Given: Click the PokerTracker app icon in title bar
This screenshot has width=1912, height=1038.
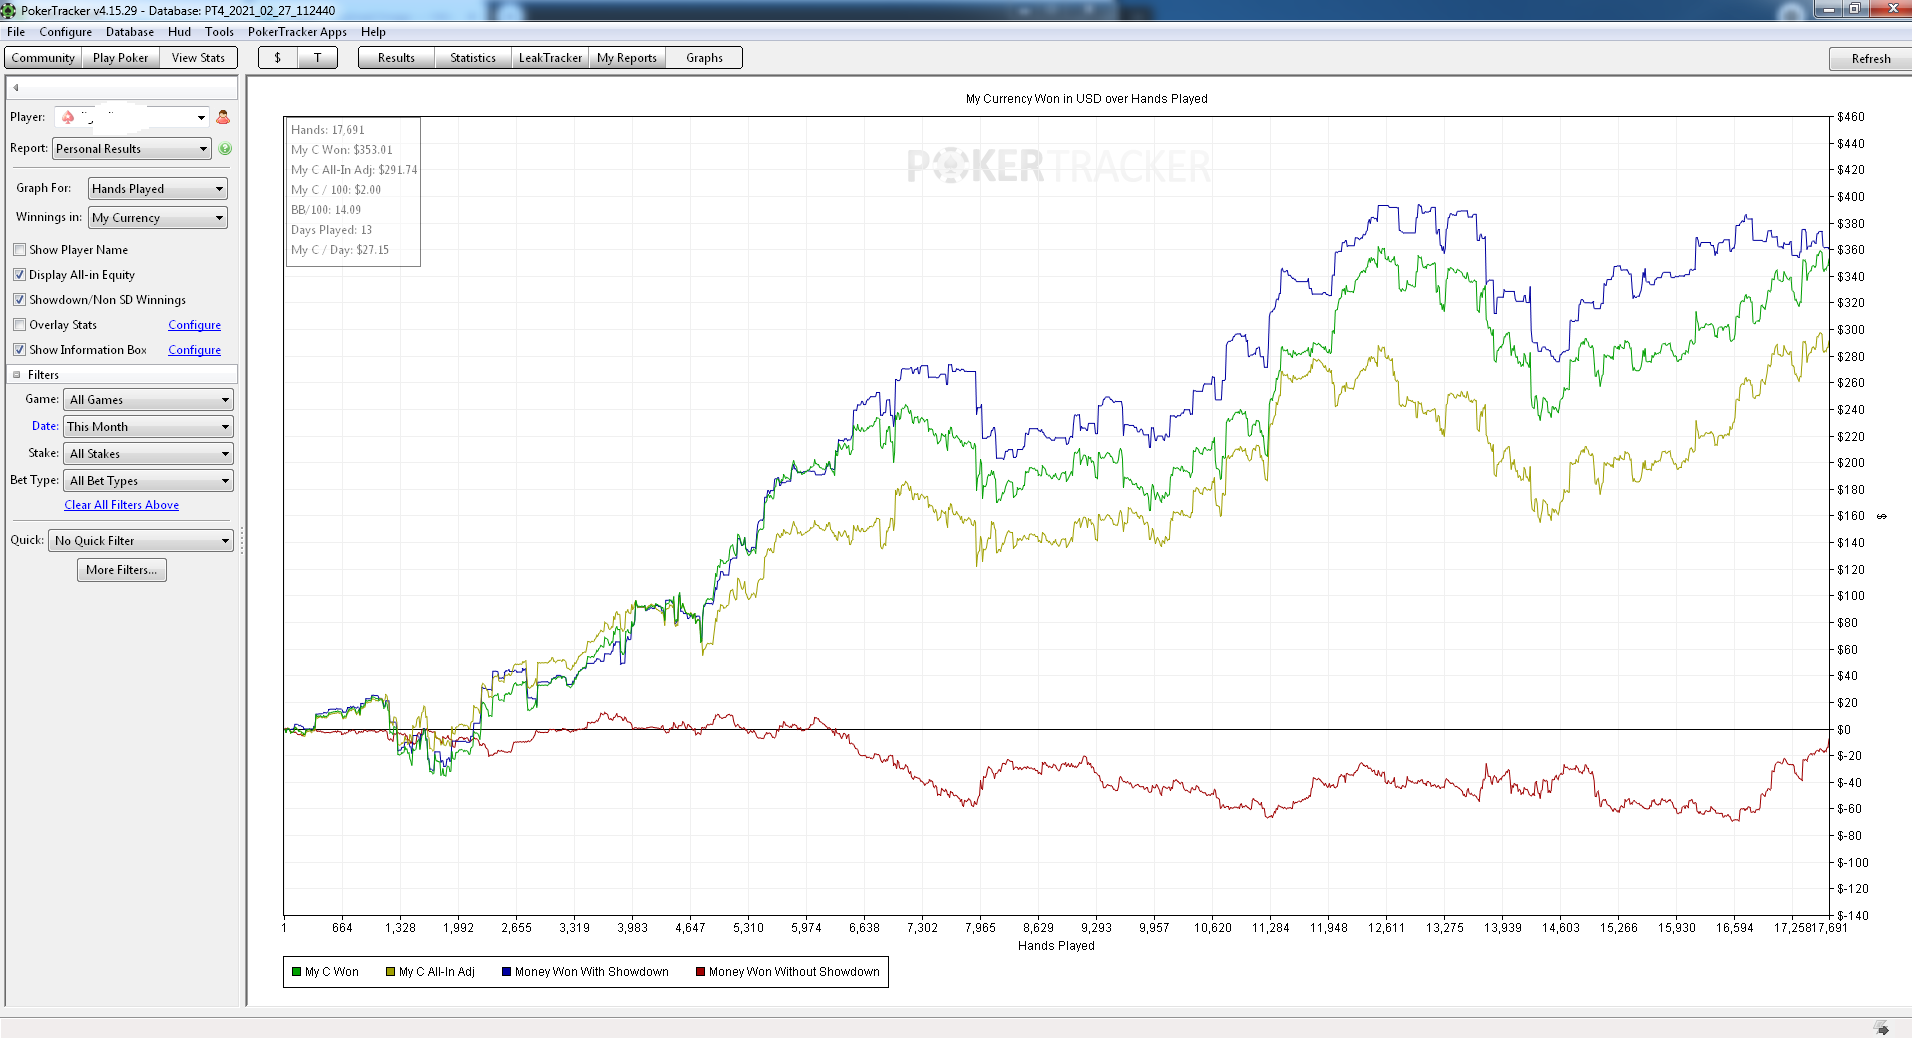Looking at the screenshot, I should click(9, 10).
